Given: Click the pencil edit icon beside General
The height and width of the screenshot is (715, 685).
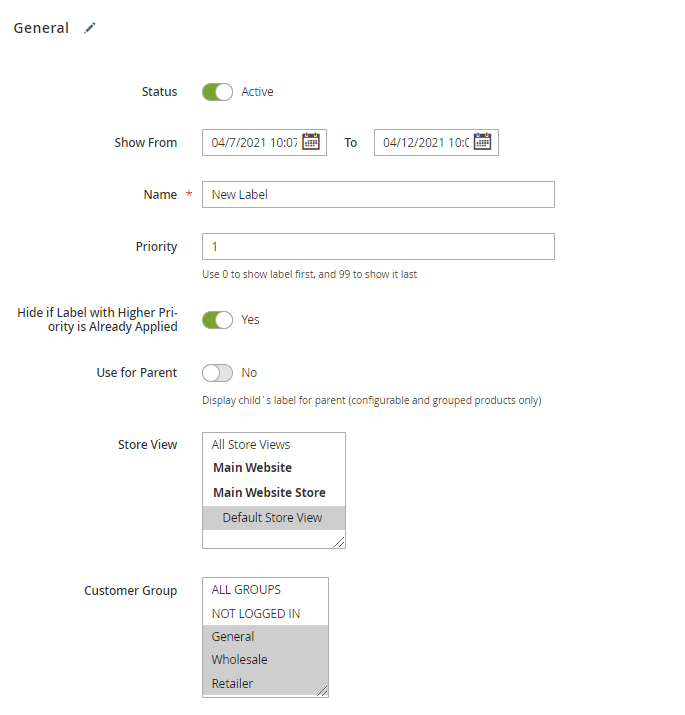Looking at the screenshot, I should coord(90,28).
